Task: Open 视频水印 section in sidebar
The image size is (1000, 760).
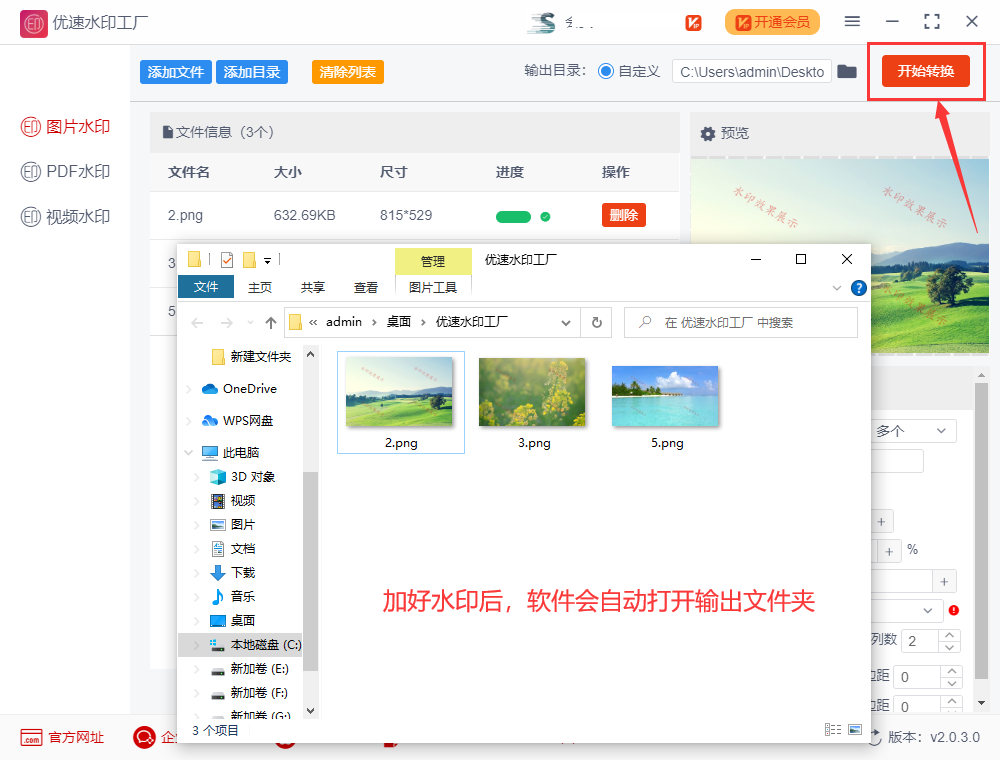Action: [65, 217]
